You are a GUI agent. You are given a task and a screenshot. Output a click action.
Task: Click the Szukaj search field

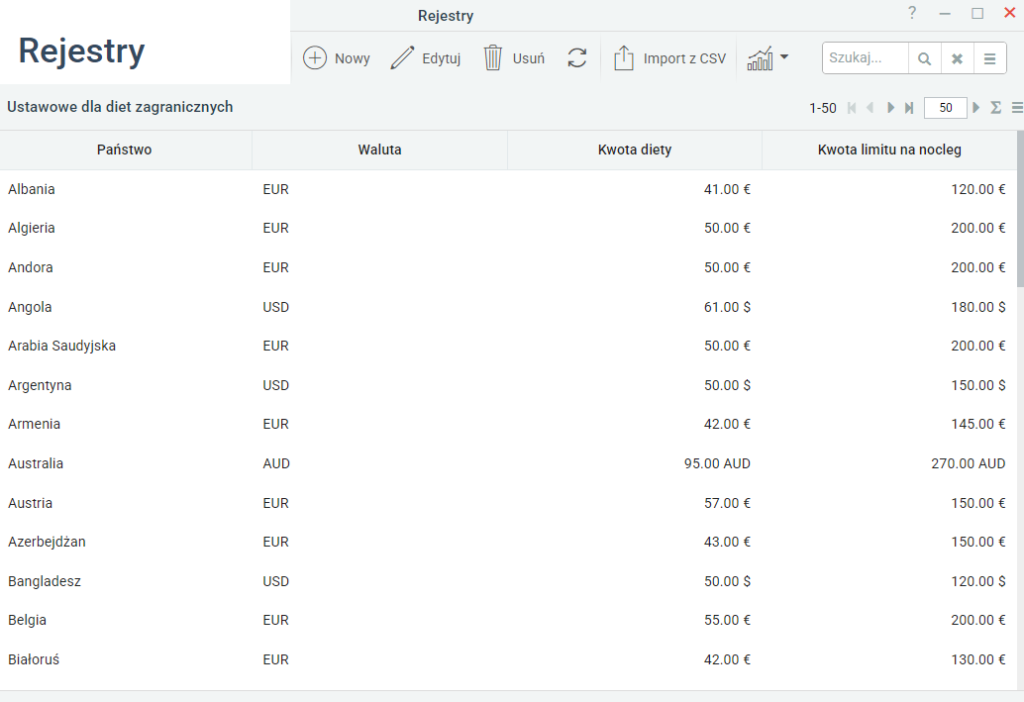[865, 58]
